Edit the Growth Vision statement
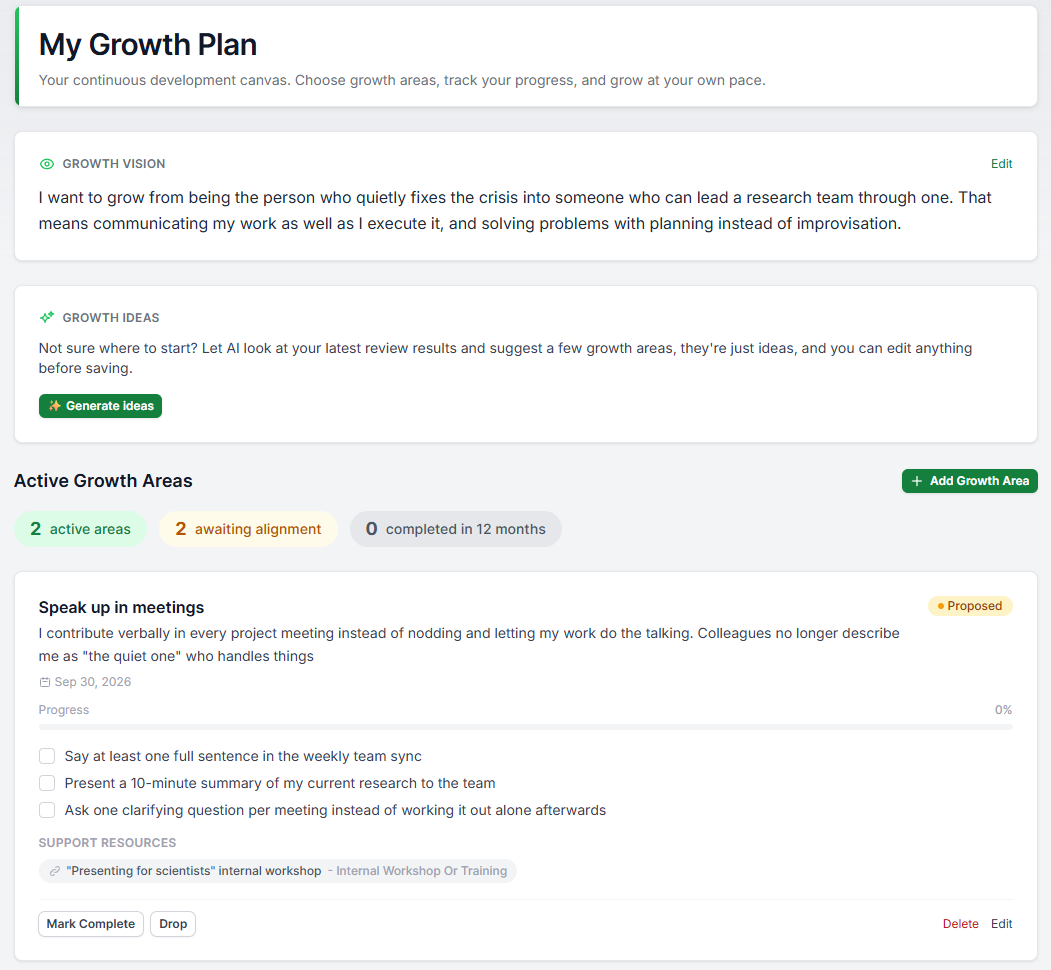 [x=1001, y=164]
